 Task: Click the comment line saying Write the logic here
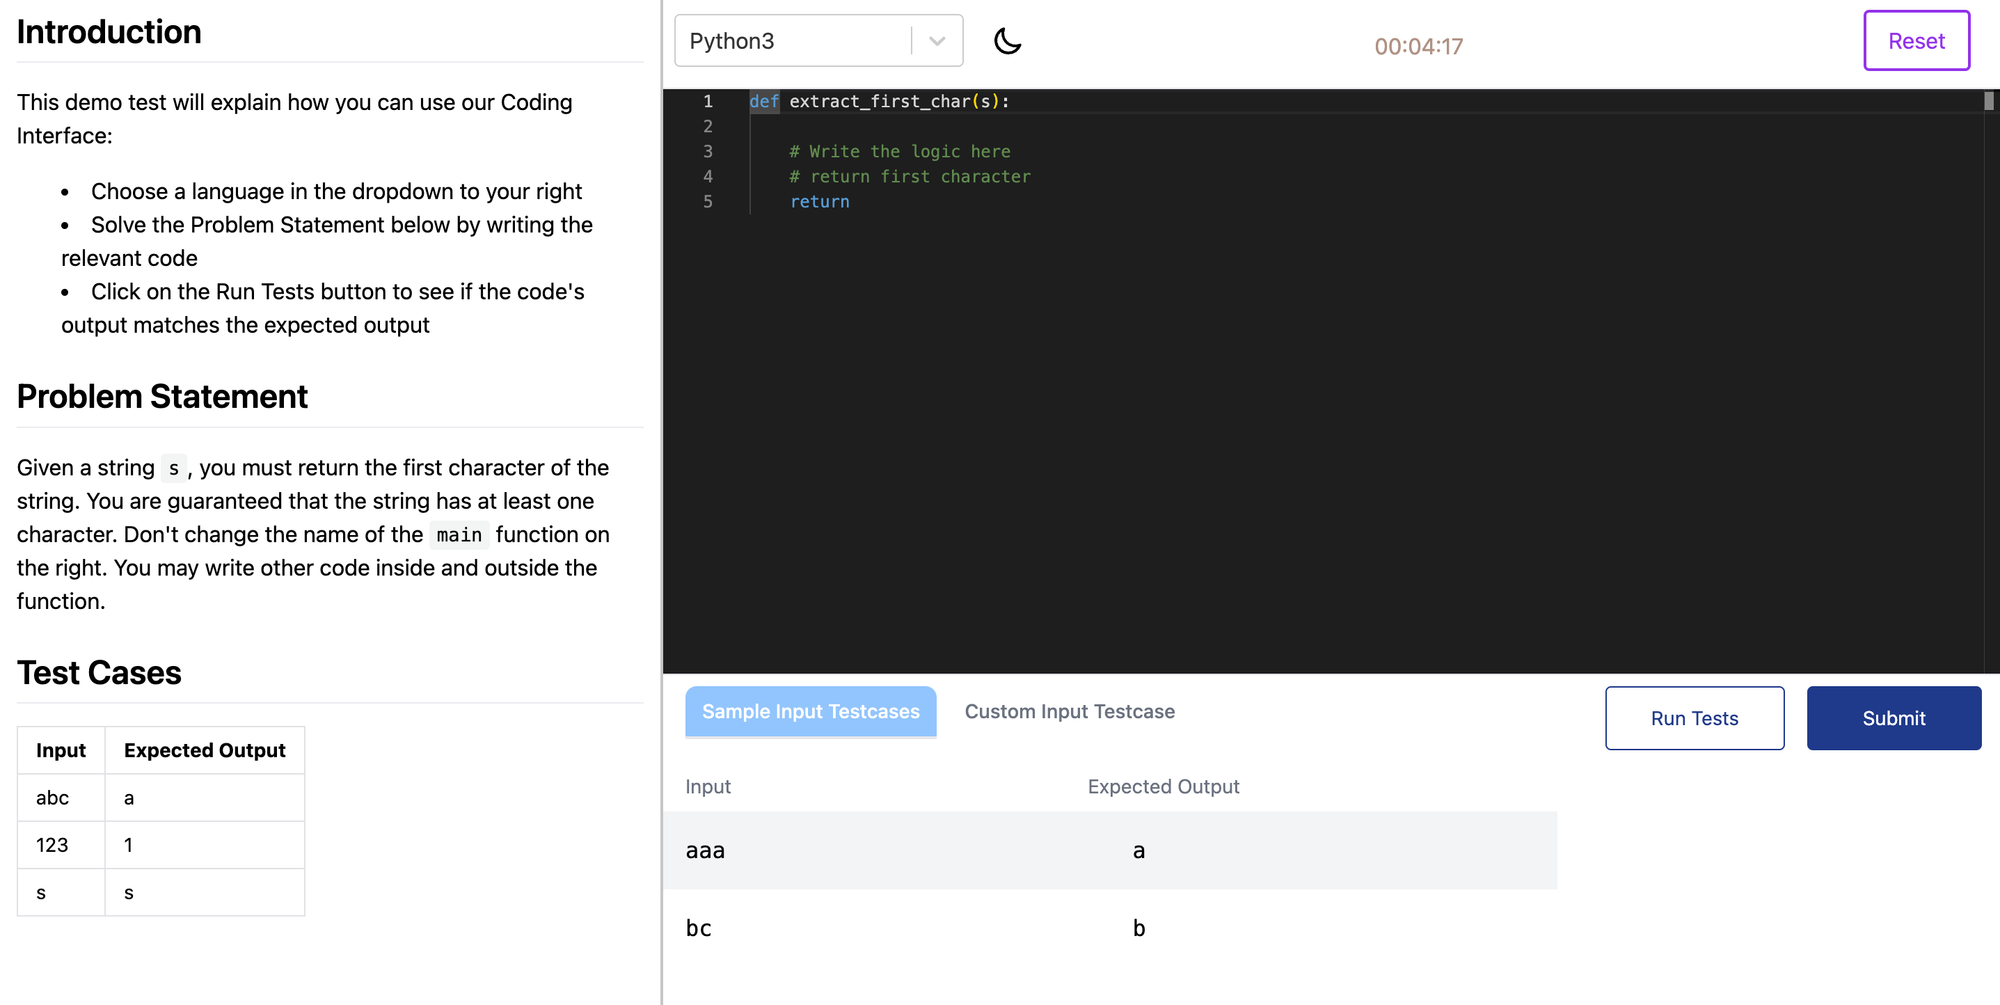[x=899, y=151]
